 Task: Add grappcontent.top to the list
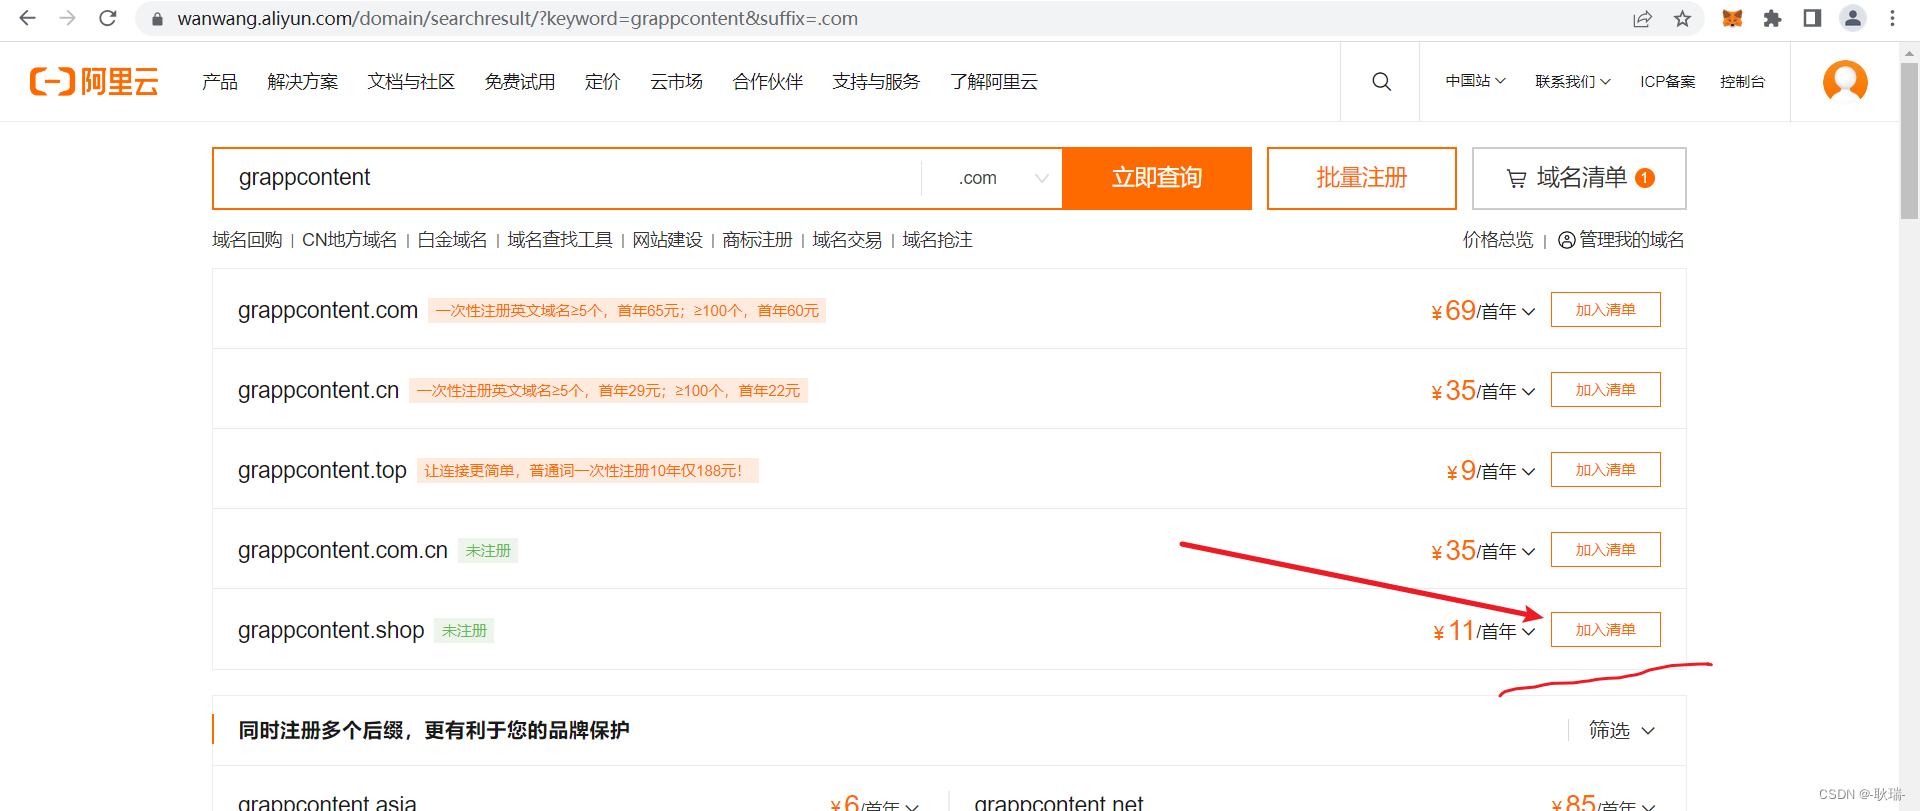(x=1605, y=470)
